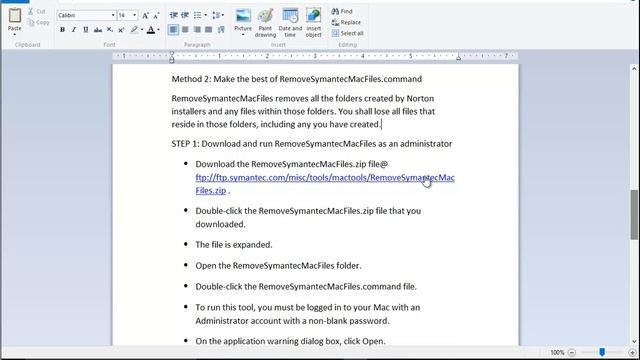Zoom out with the minus button

tap(572, 353)
